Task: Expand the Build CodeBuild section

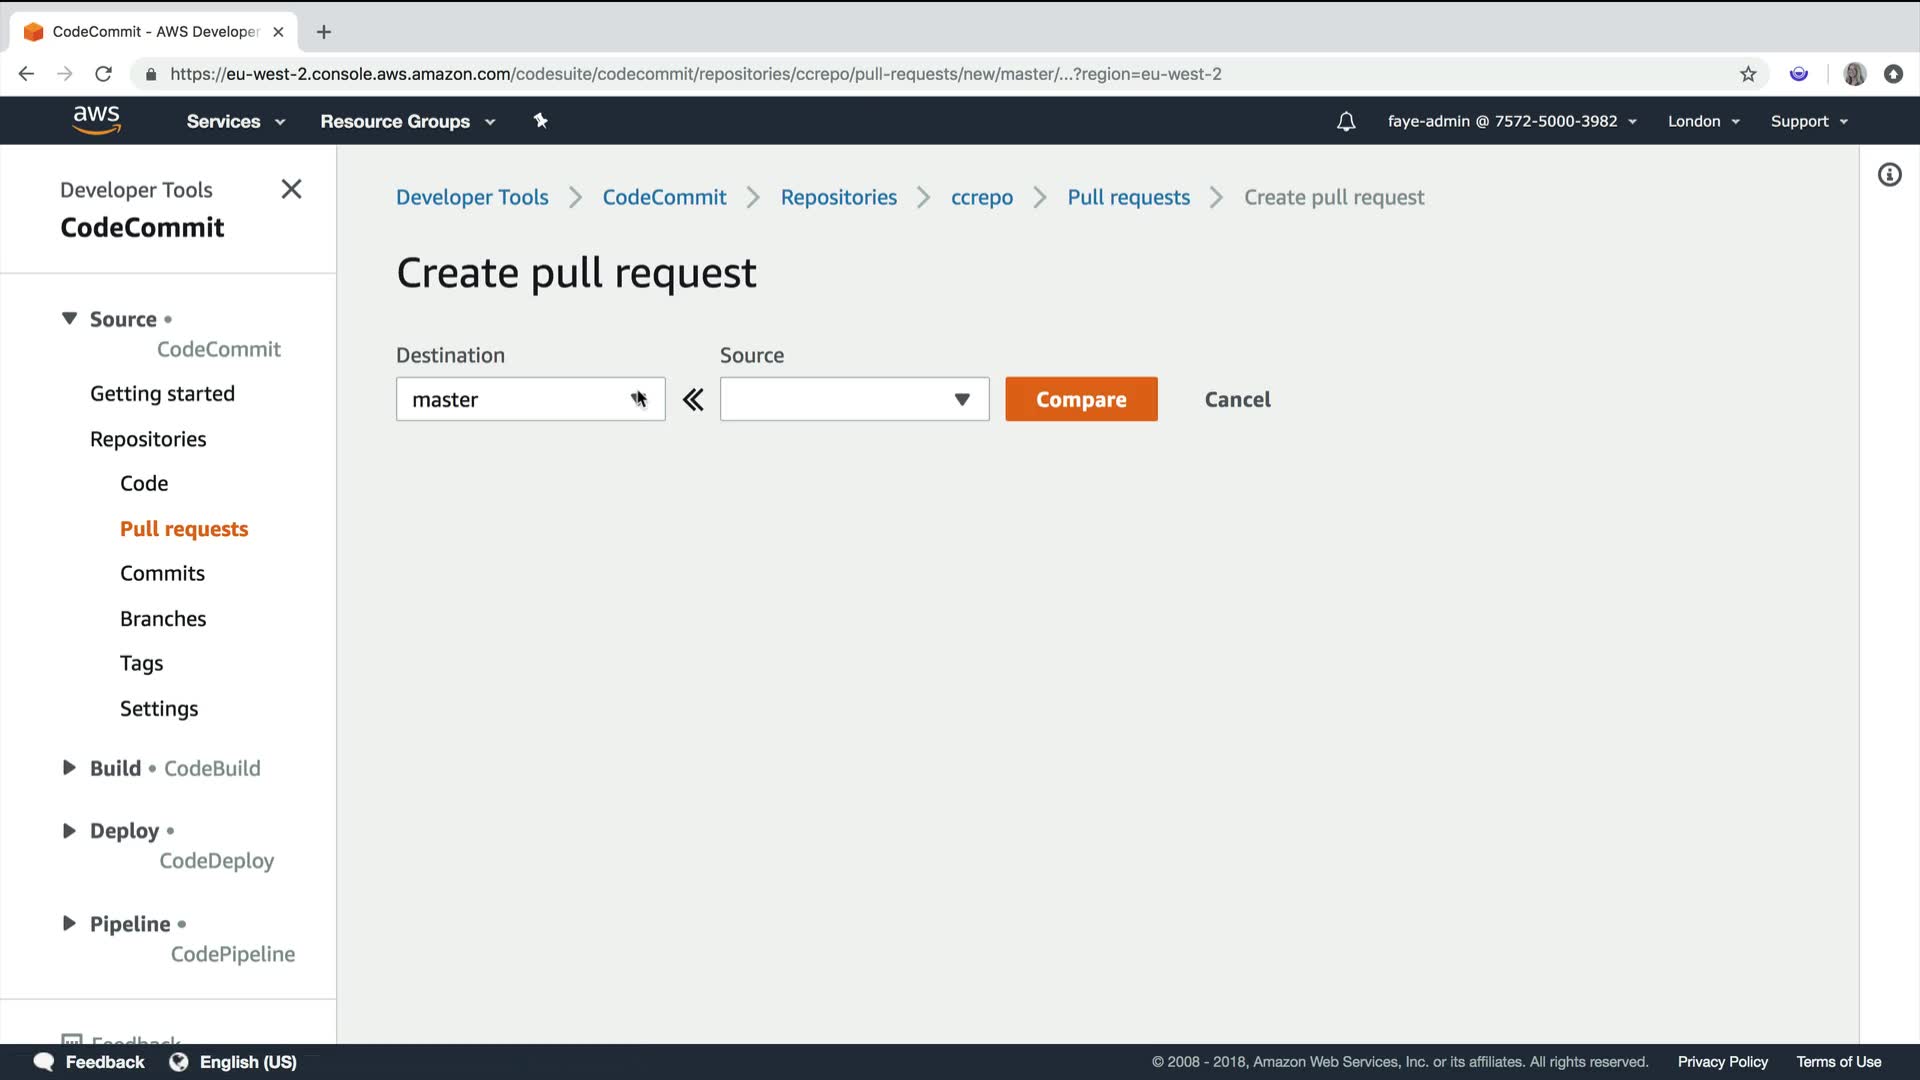Action: [69, 768]
